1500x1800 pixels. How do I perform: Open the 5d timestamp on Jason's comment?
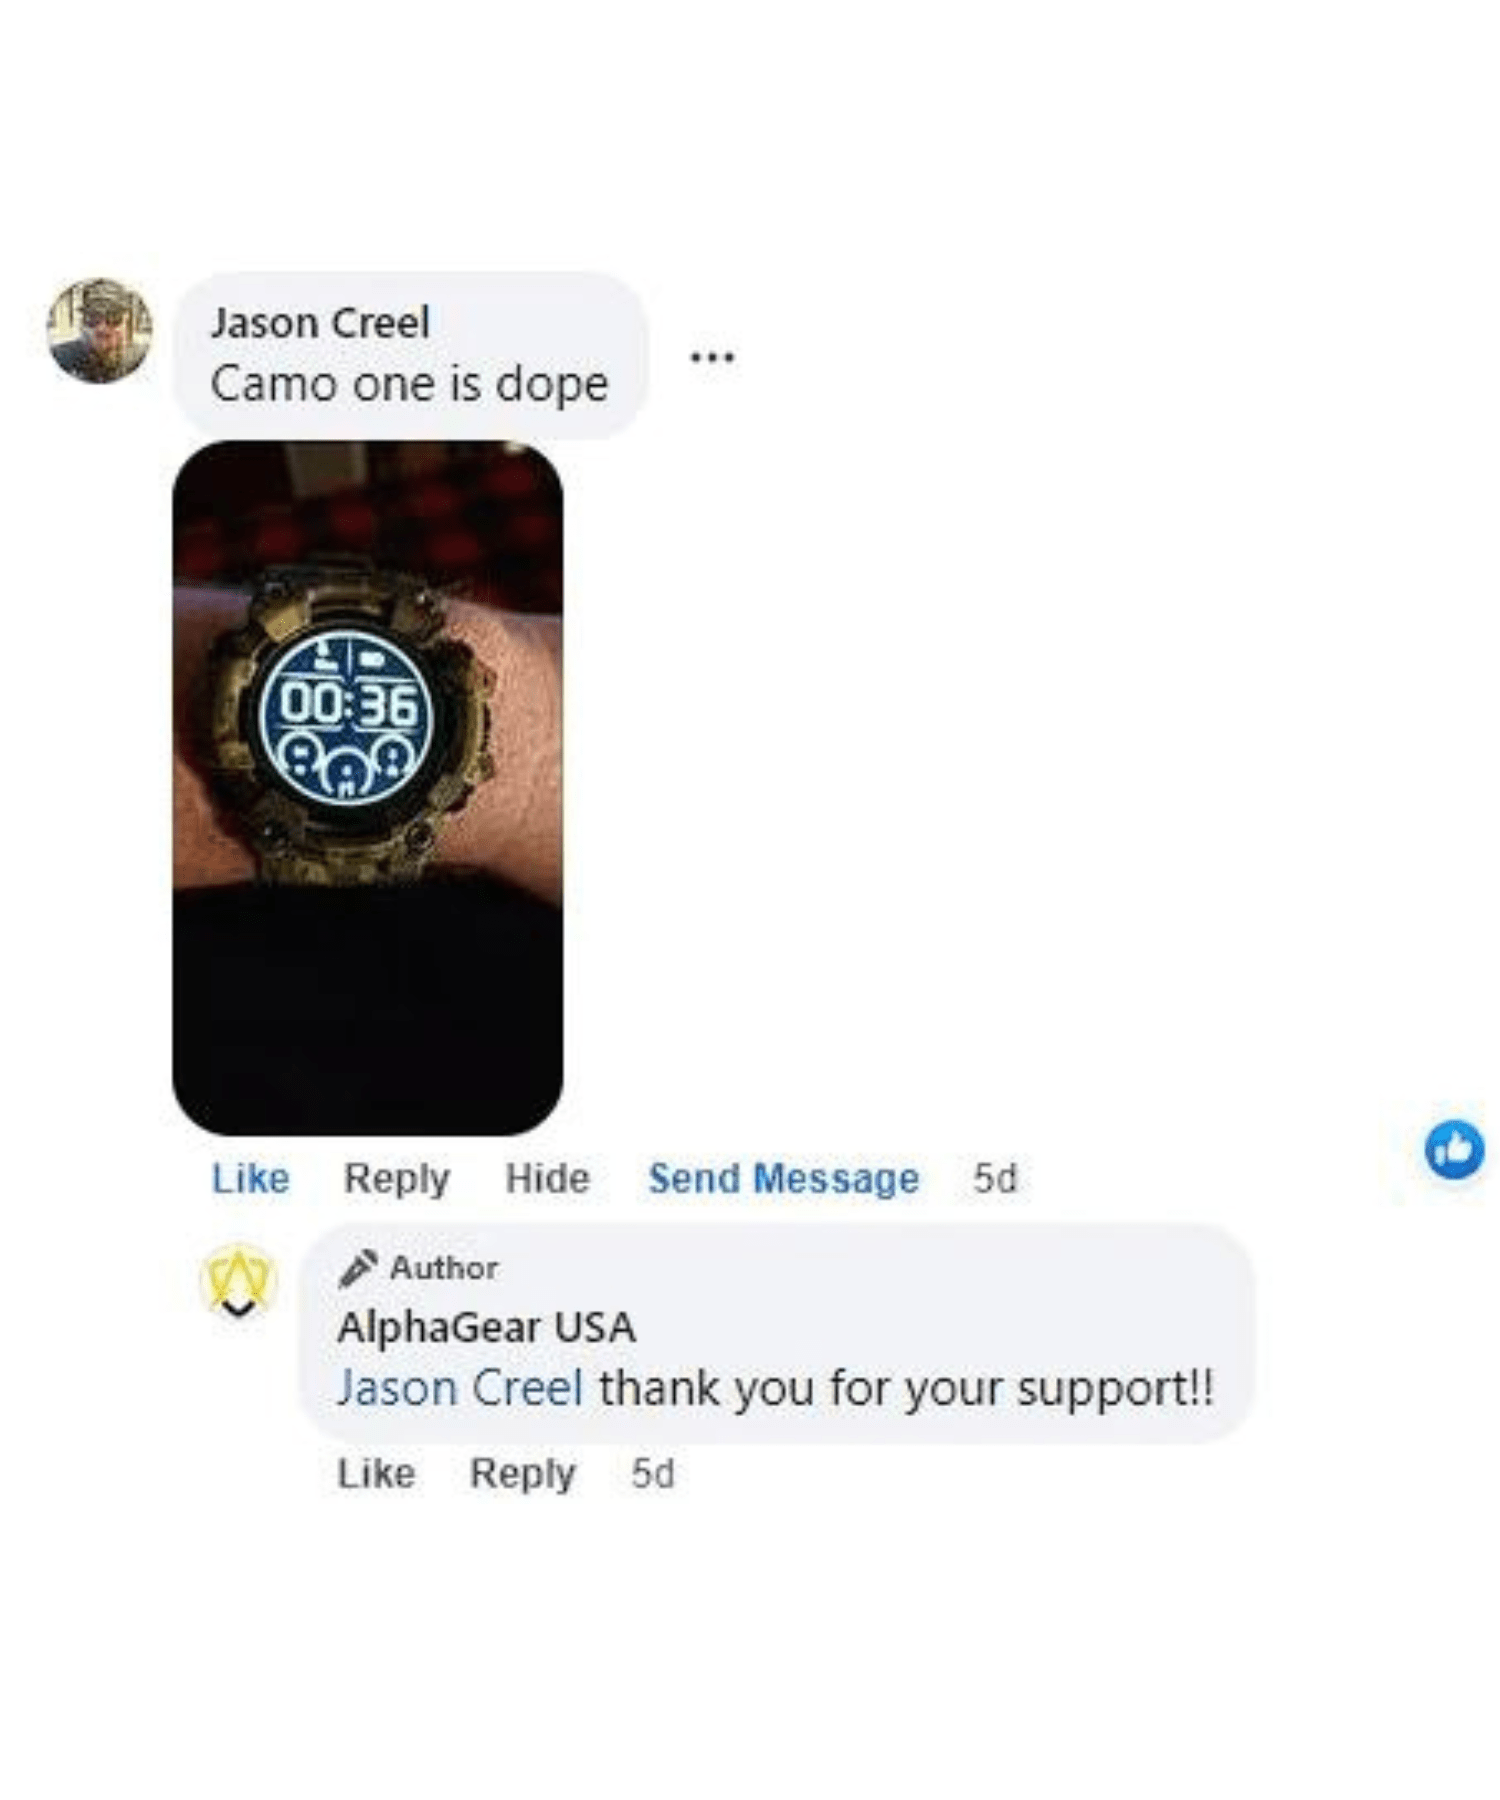pos(995,1178)
